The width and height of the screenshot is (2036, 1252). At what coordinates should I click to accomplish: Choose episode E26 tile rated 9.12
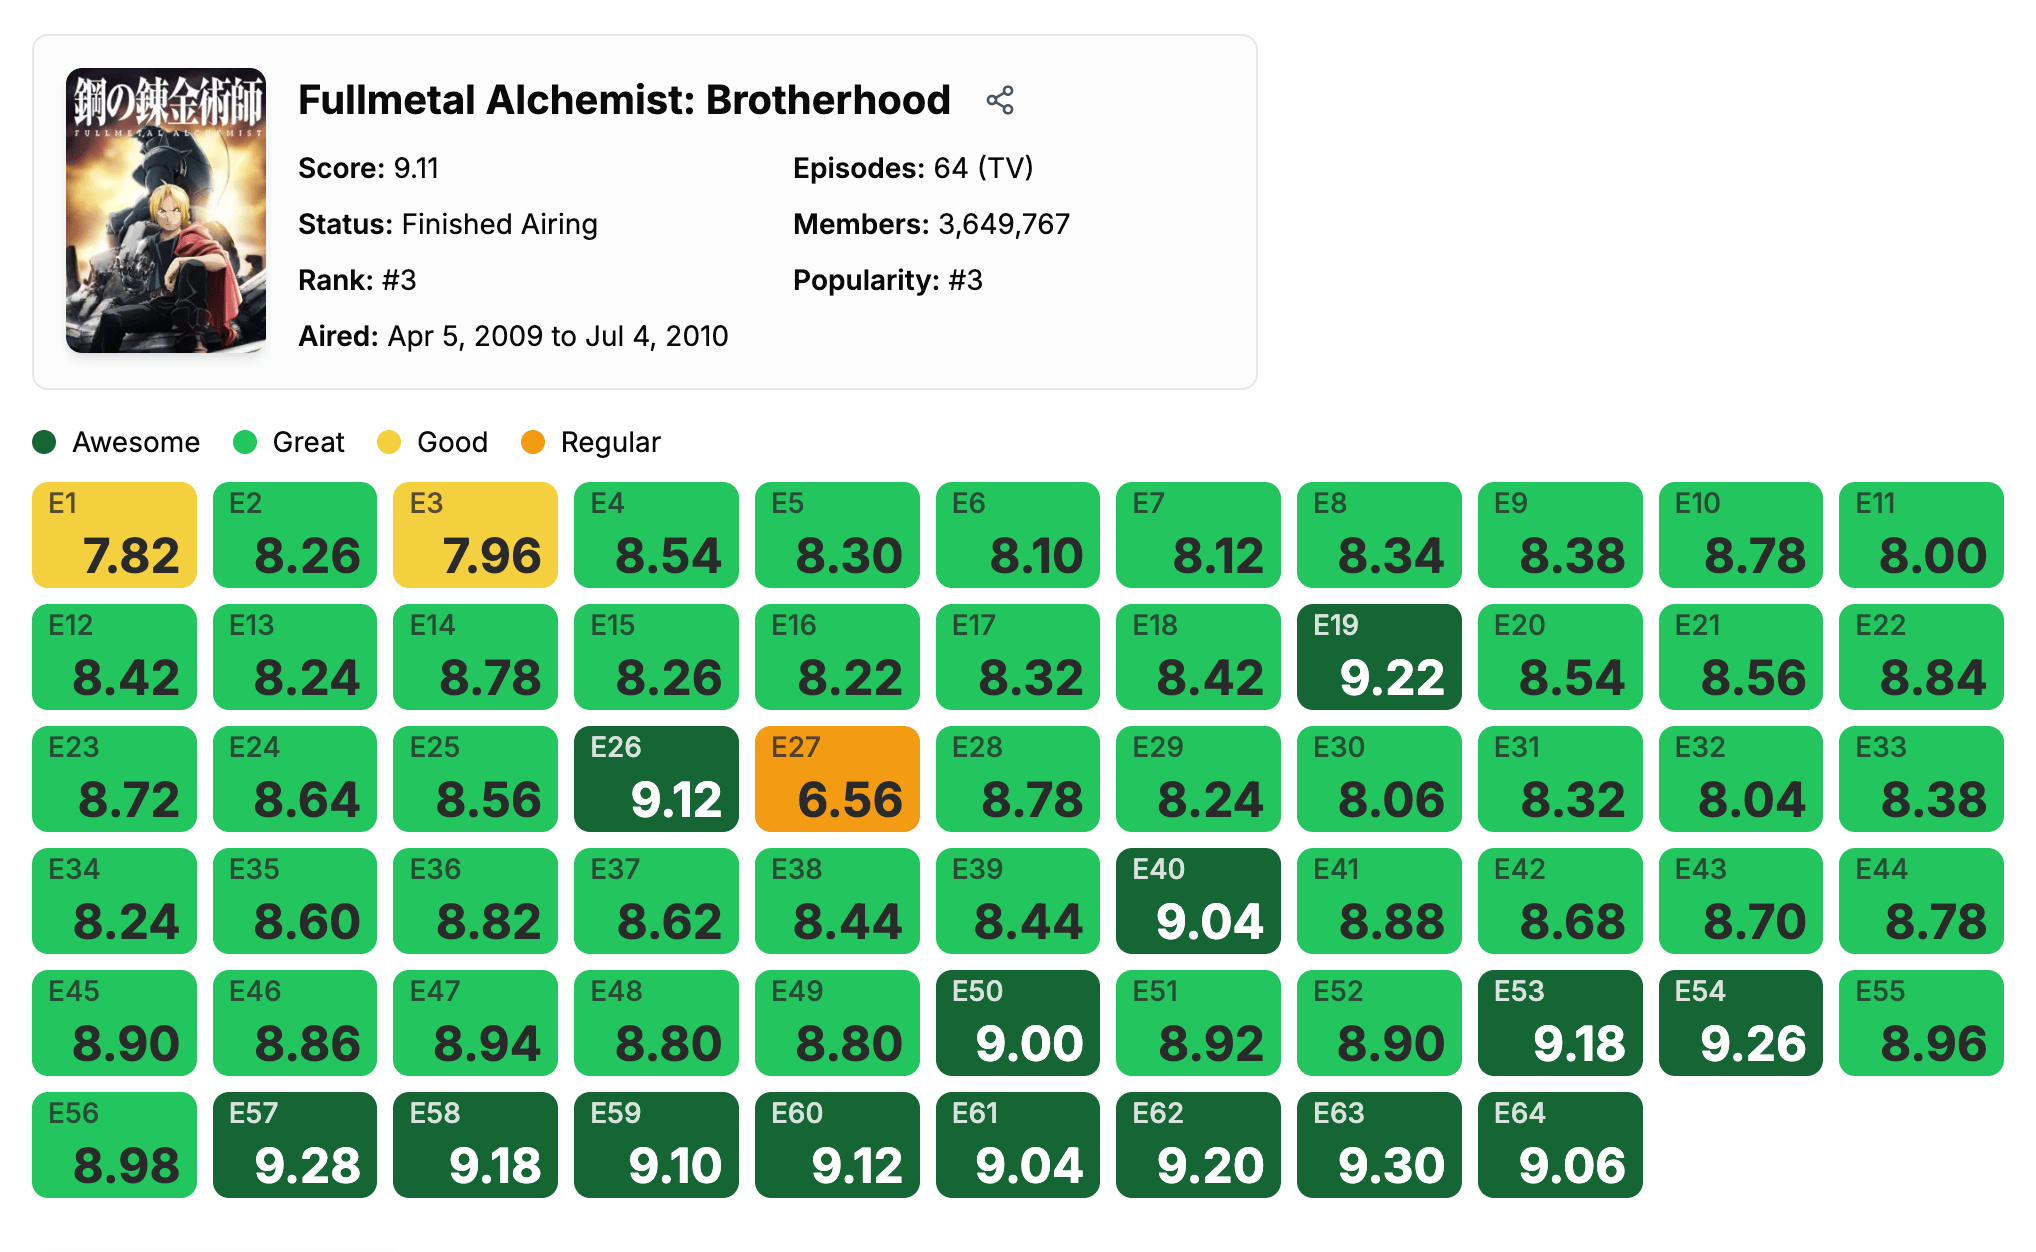click(656, 779)
